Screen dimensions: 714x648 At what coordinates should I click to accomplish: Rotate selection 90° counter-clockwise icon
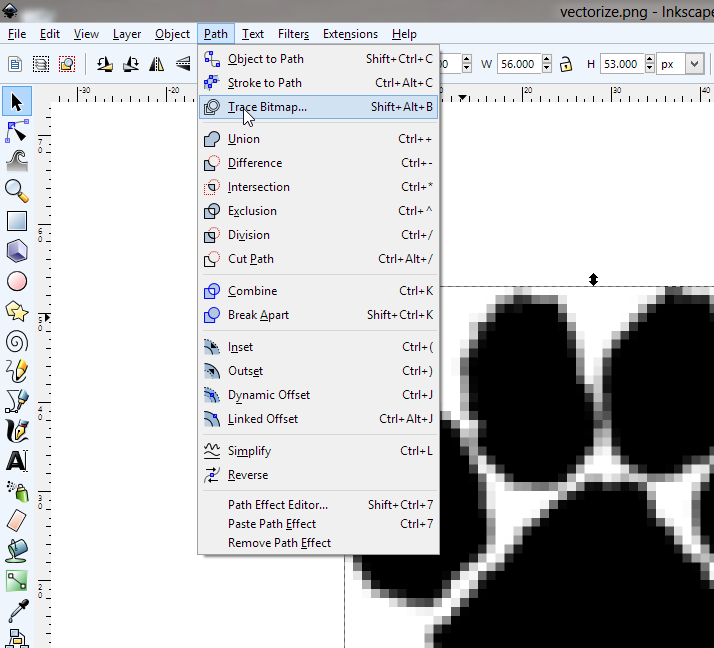click(x=105, y=64)
